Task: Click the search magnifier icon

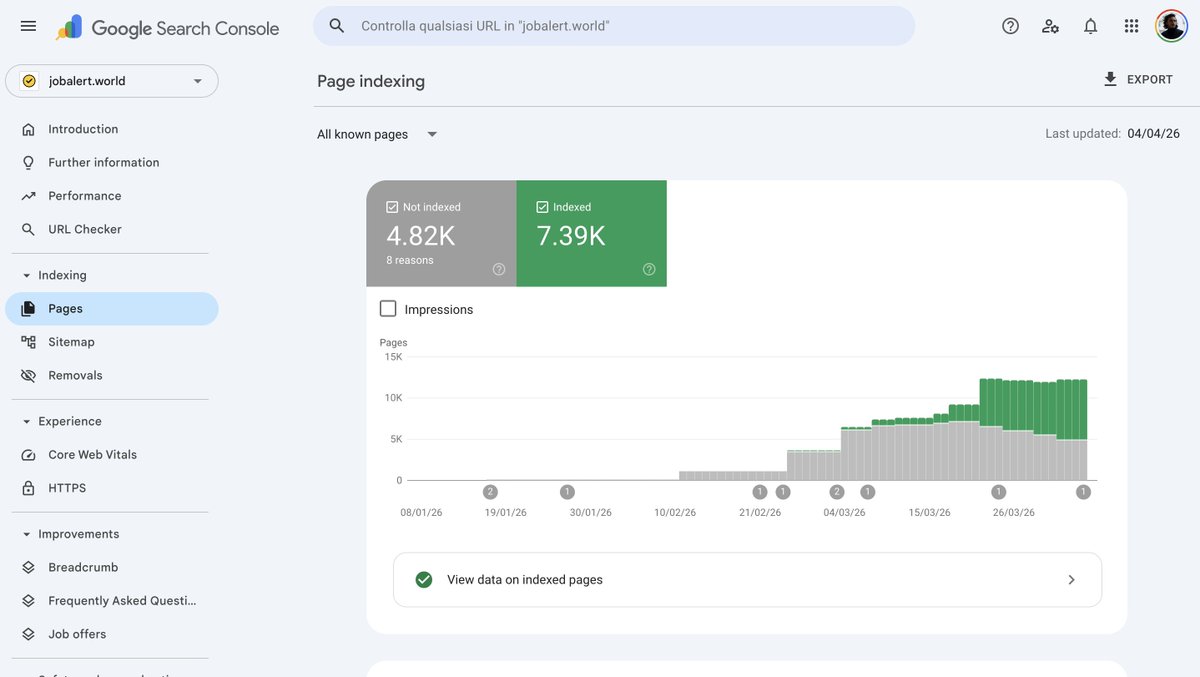Action: tap(337, 26)
